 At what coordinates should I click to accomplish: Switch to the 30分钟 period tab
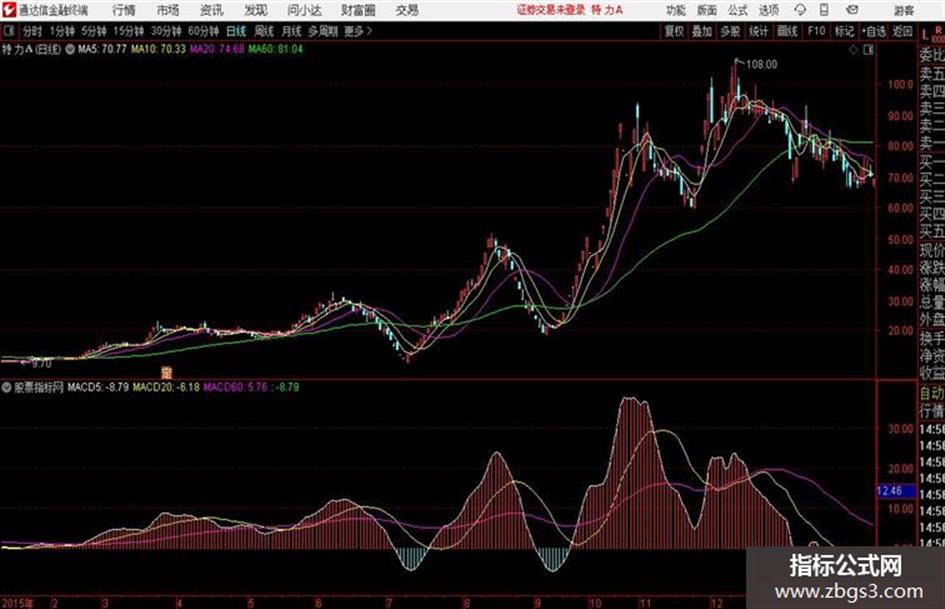point(166,31)
